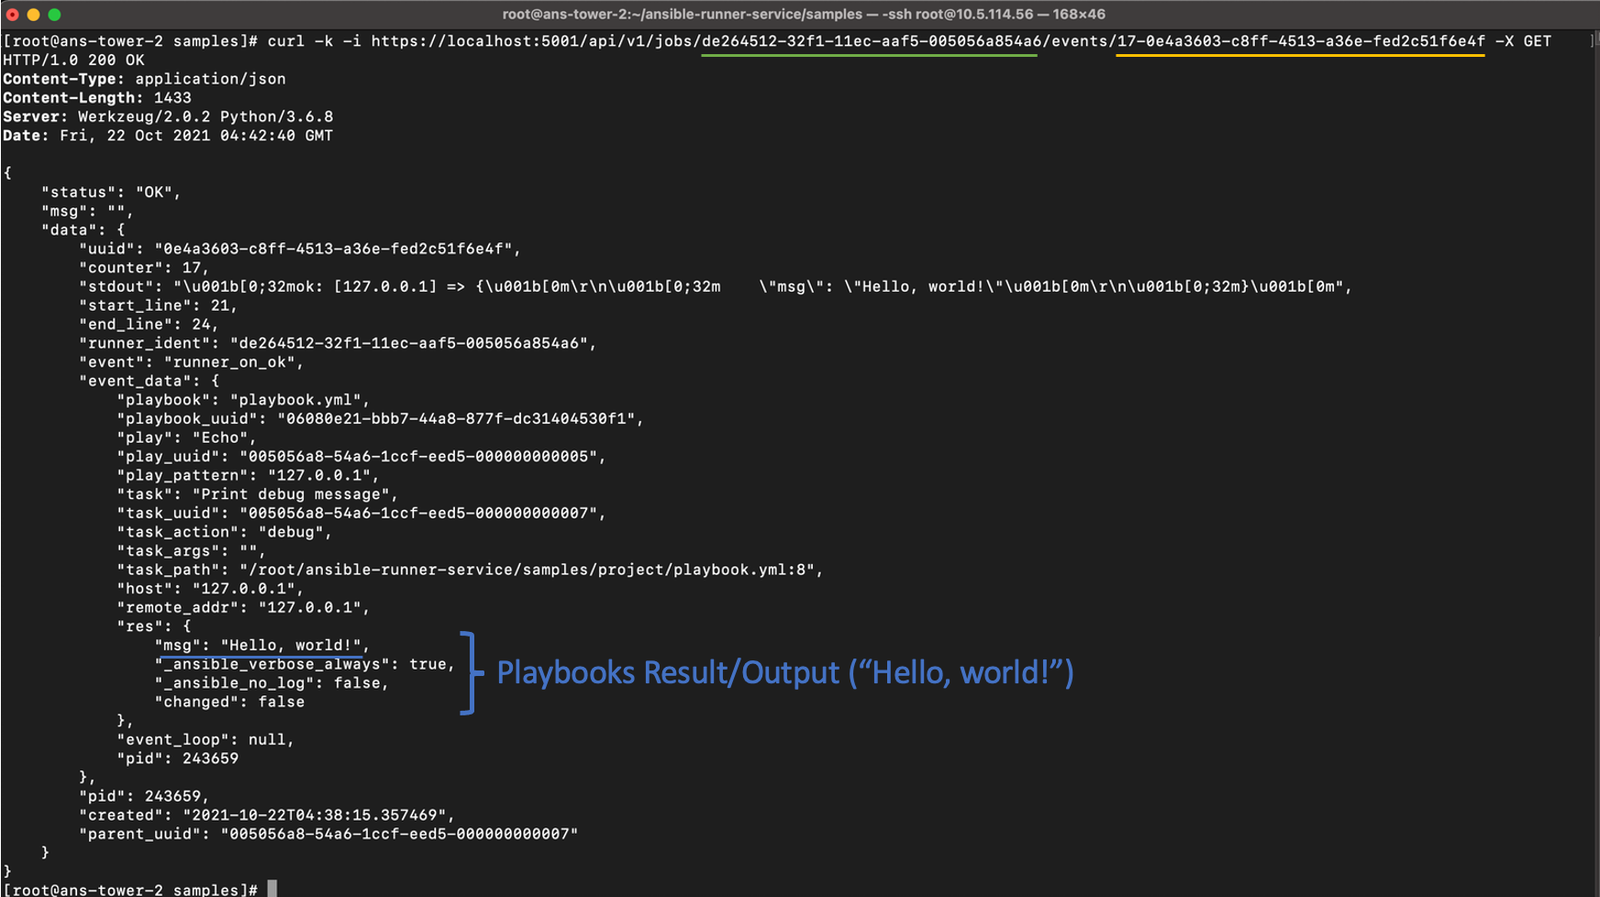The image size is (1600, 897).
Task: Click the "created" timestamp value
Action: [x=317, y=815]
